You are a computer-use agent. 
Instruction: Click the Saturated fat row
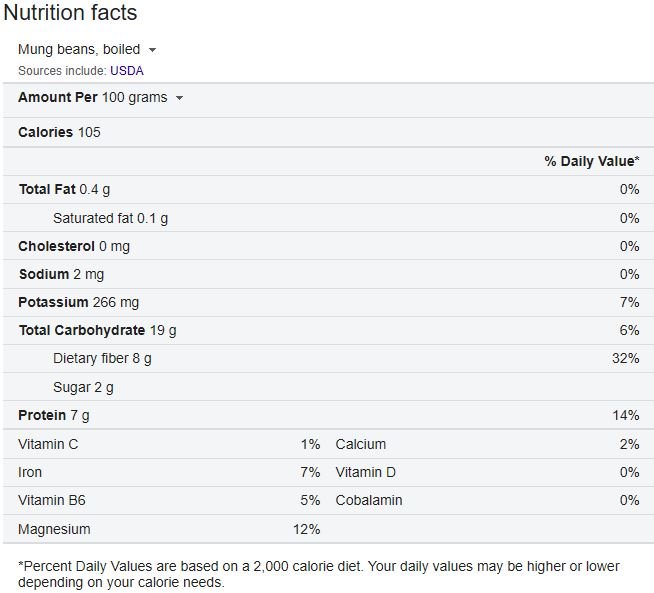click(x=110, y=218)
